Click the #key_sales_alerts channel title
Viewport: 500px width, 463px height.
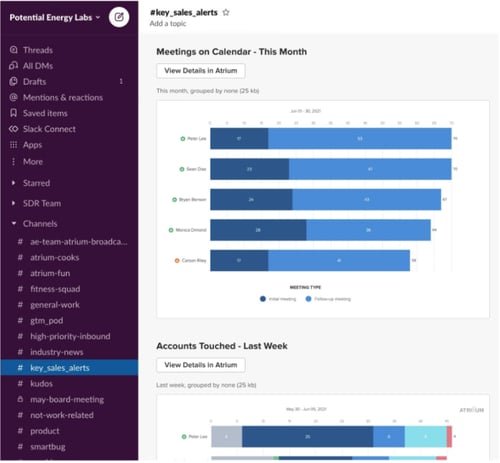pos(184,13)
